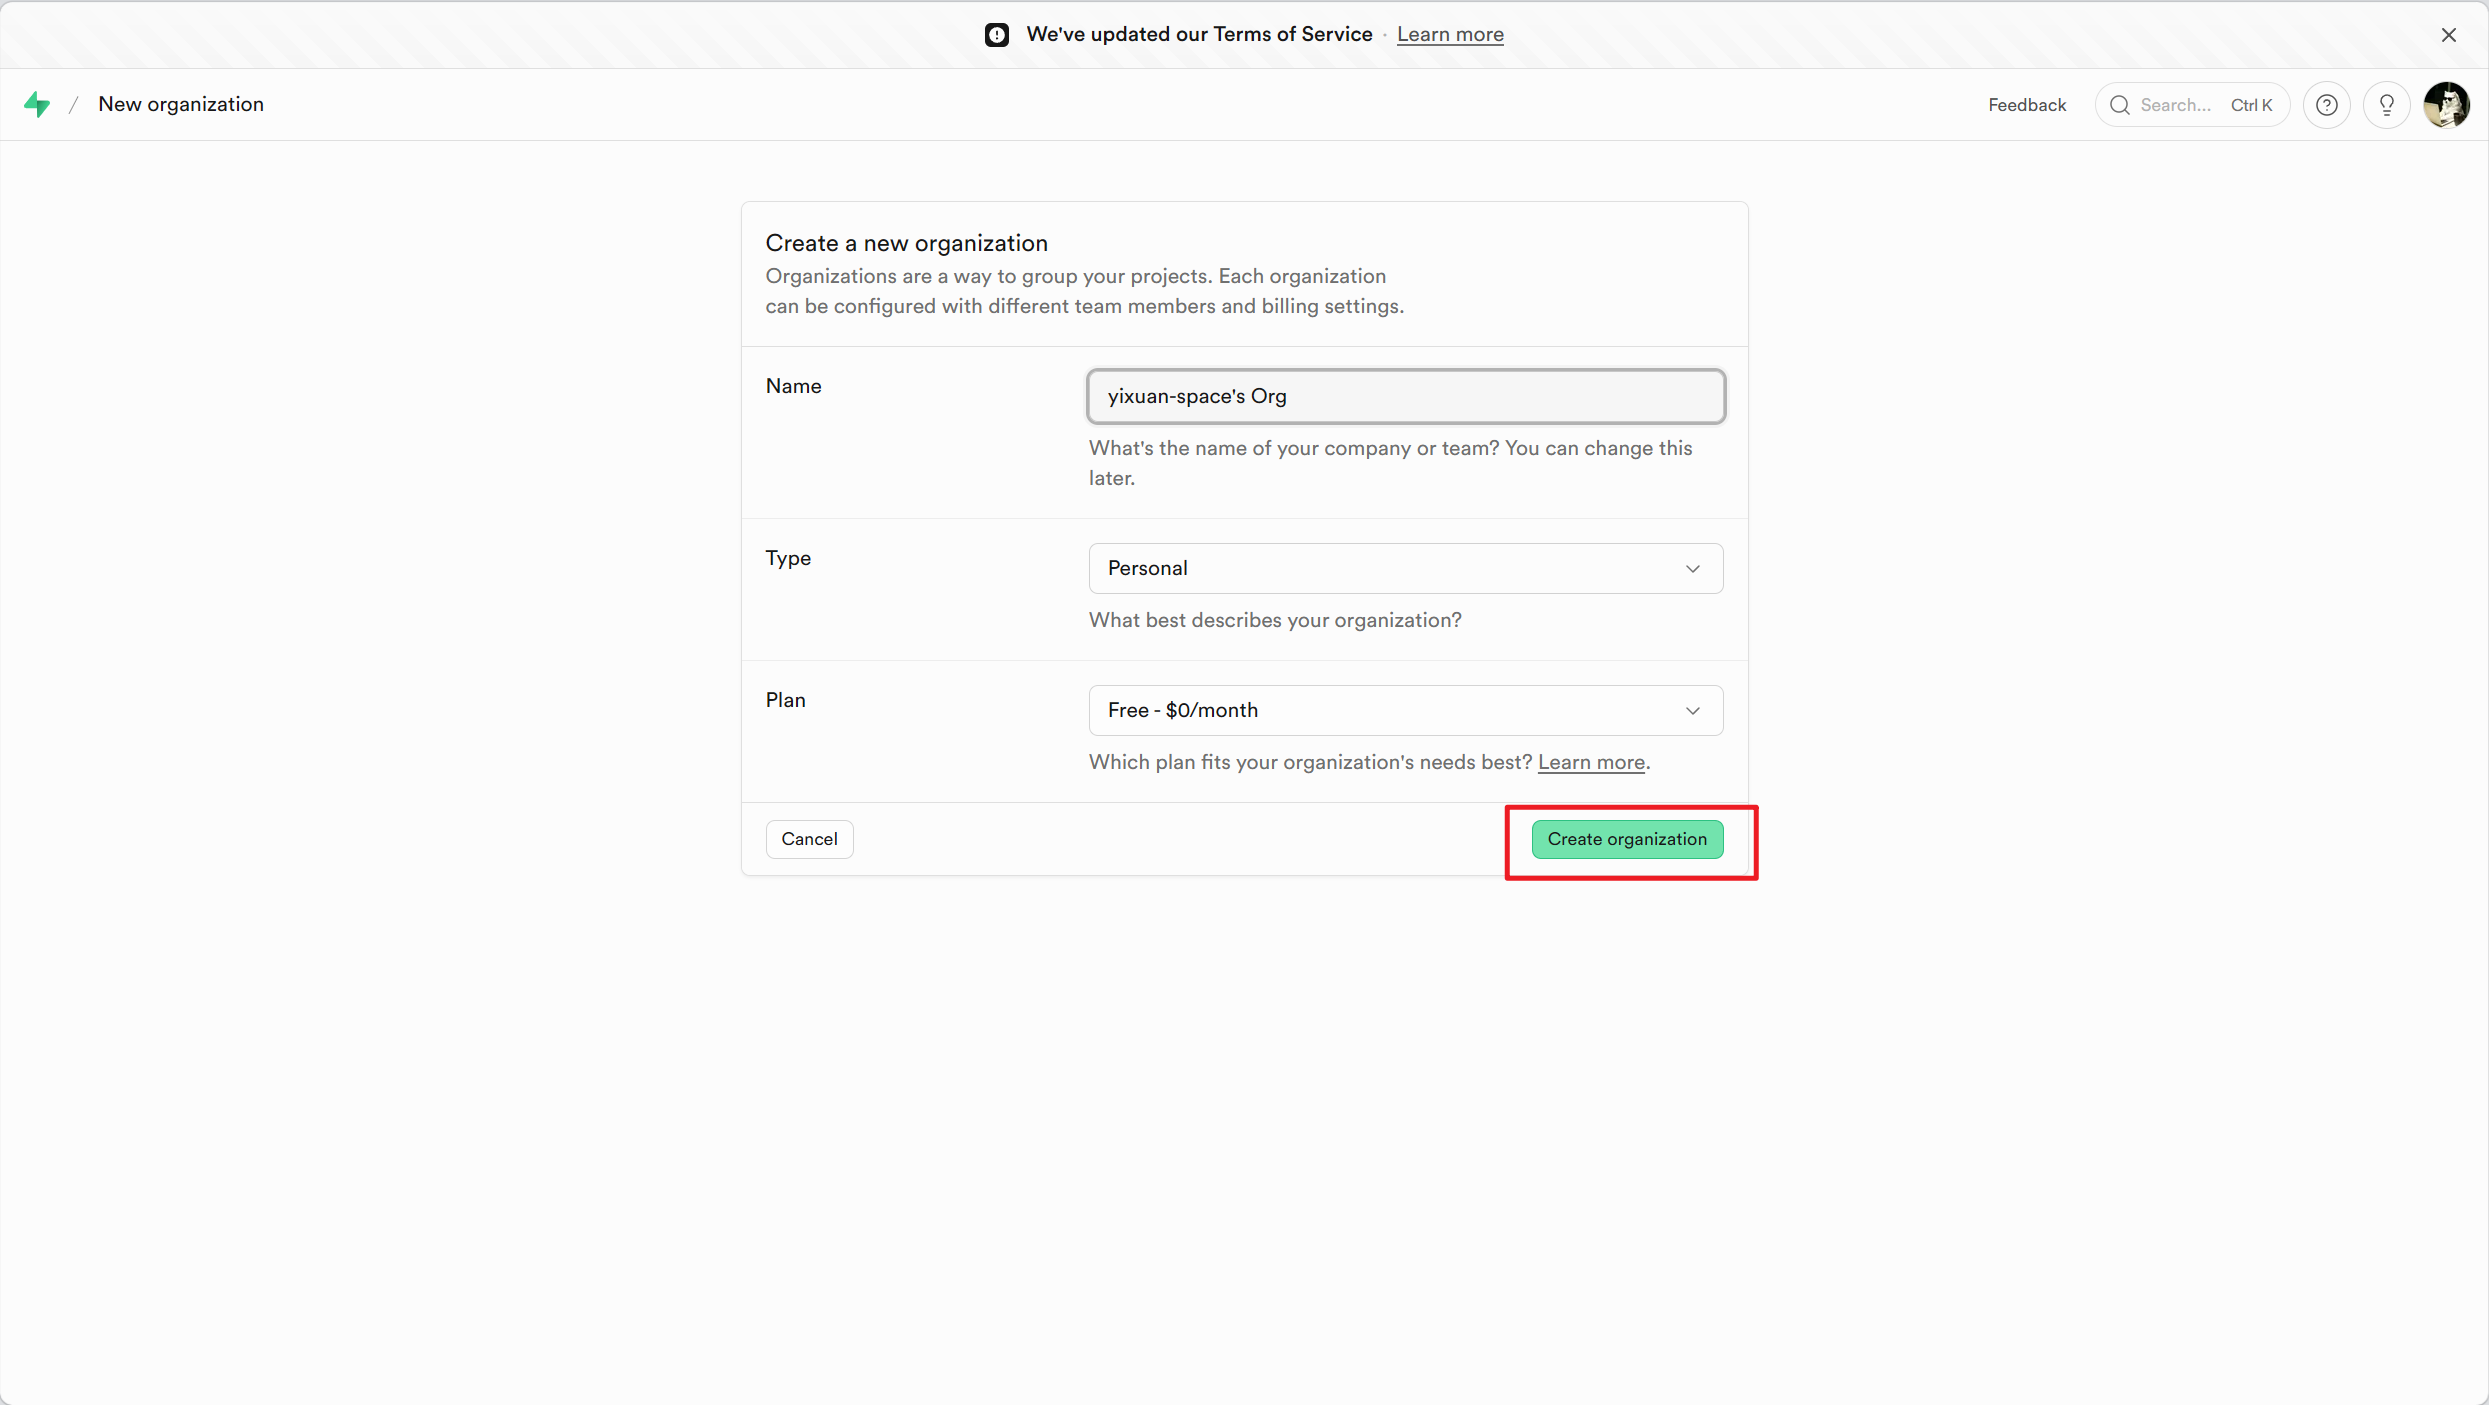Screen dimensions: 2489x1405
Task: Click the Feedback button
Action: coord(2027,105)
